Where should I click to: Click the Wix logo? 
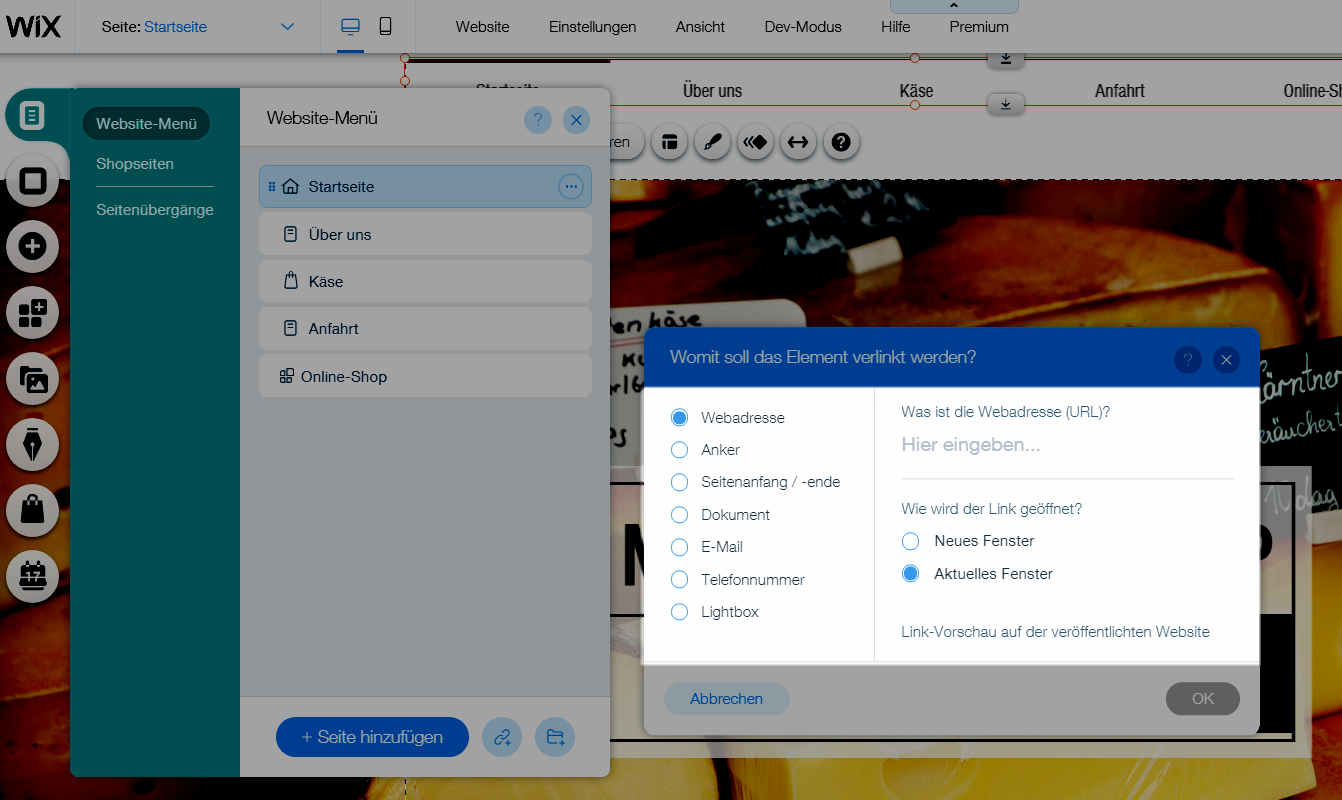tap(34, 26)
